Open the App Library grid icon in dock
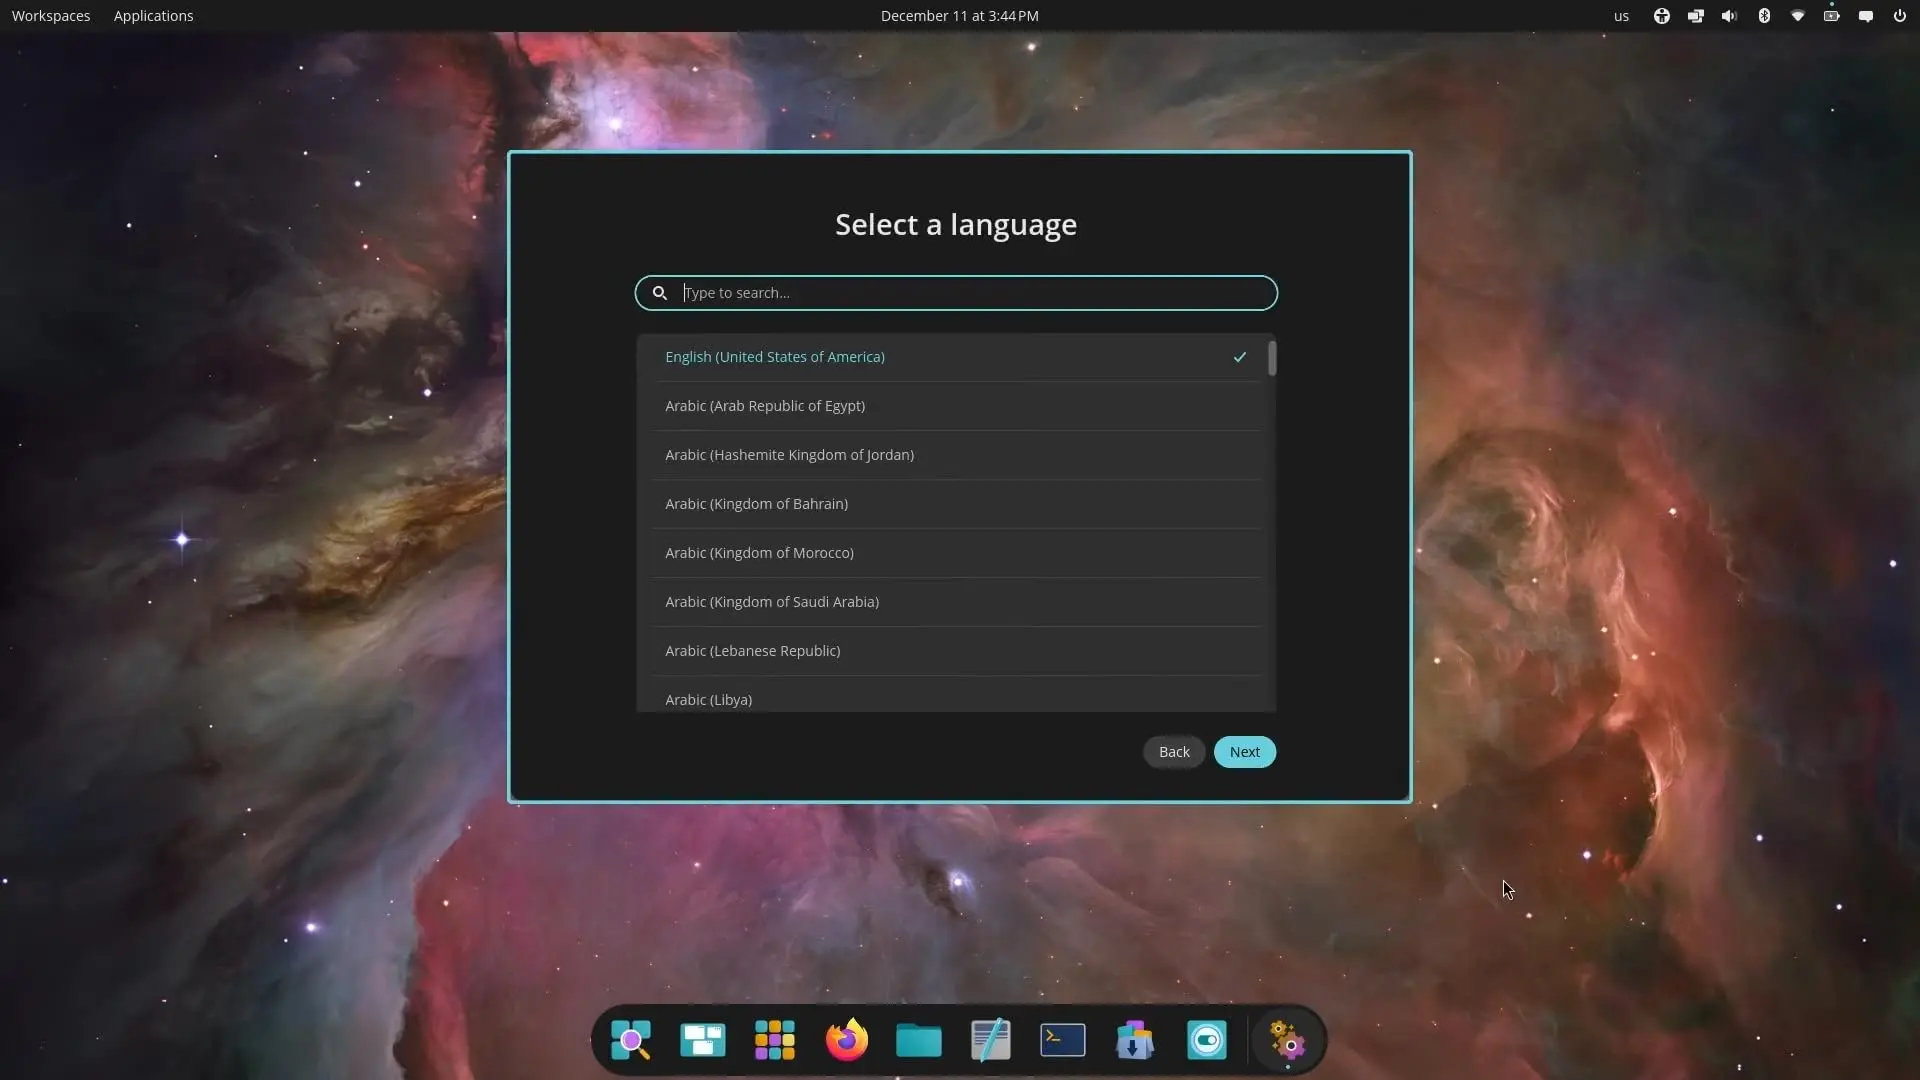 pyautogui.click(x=775, y=1040)
